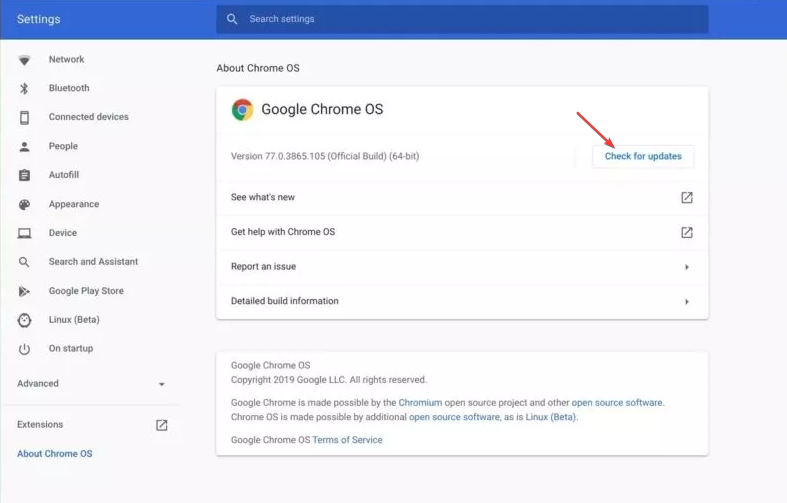Click the Network wifi icon in sidebar
The height and width of the screenshot is (503, 787).
(24, 60)
